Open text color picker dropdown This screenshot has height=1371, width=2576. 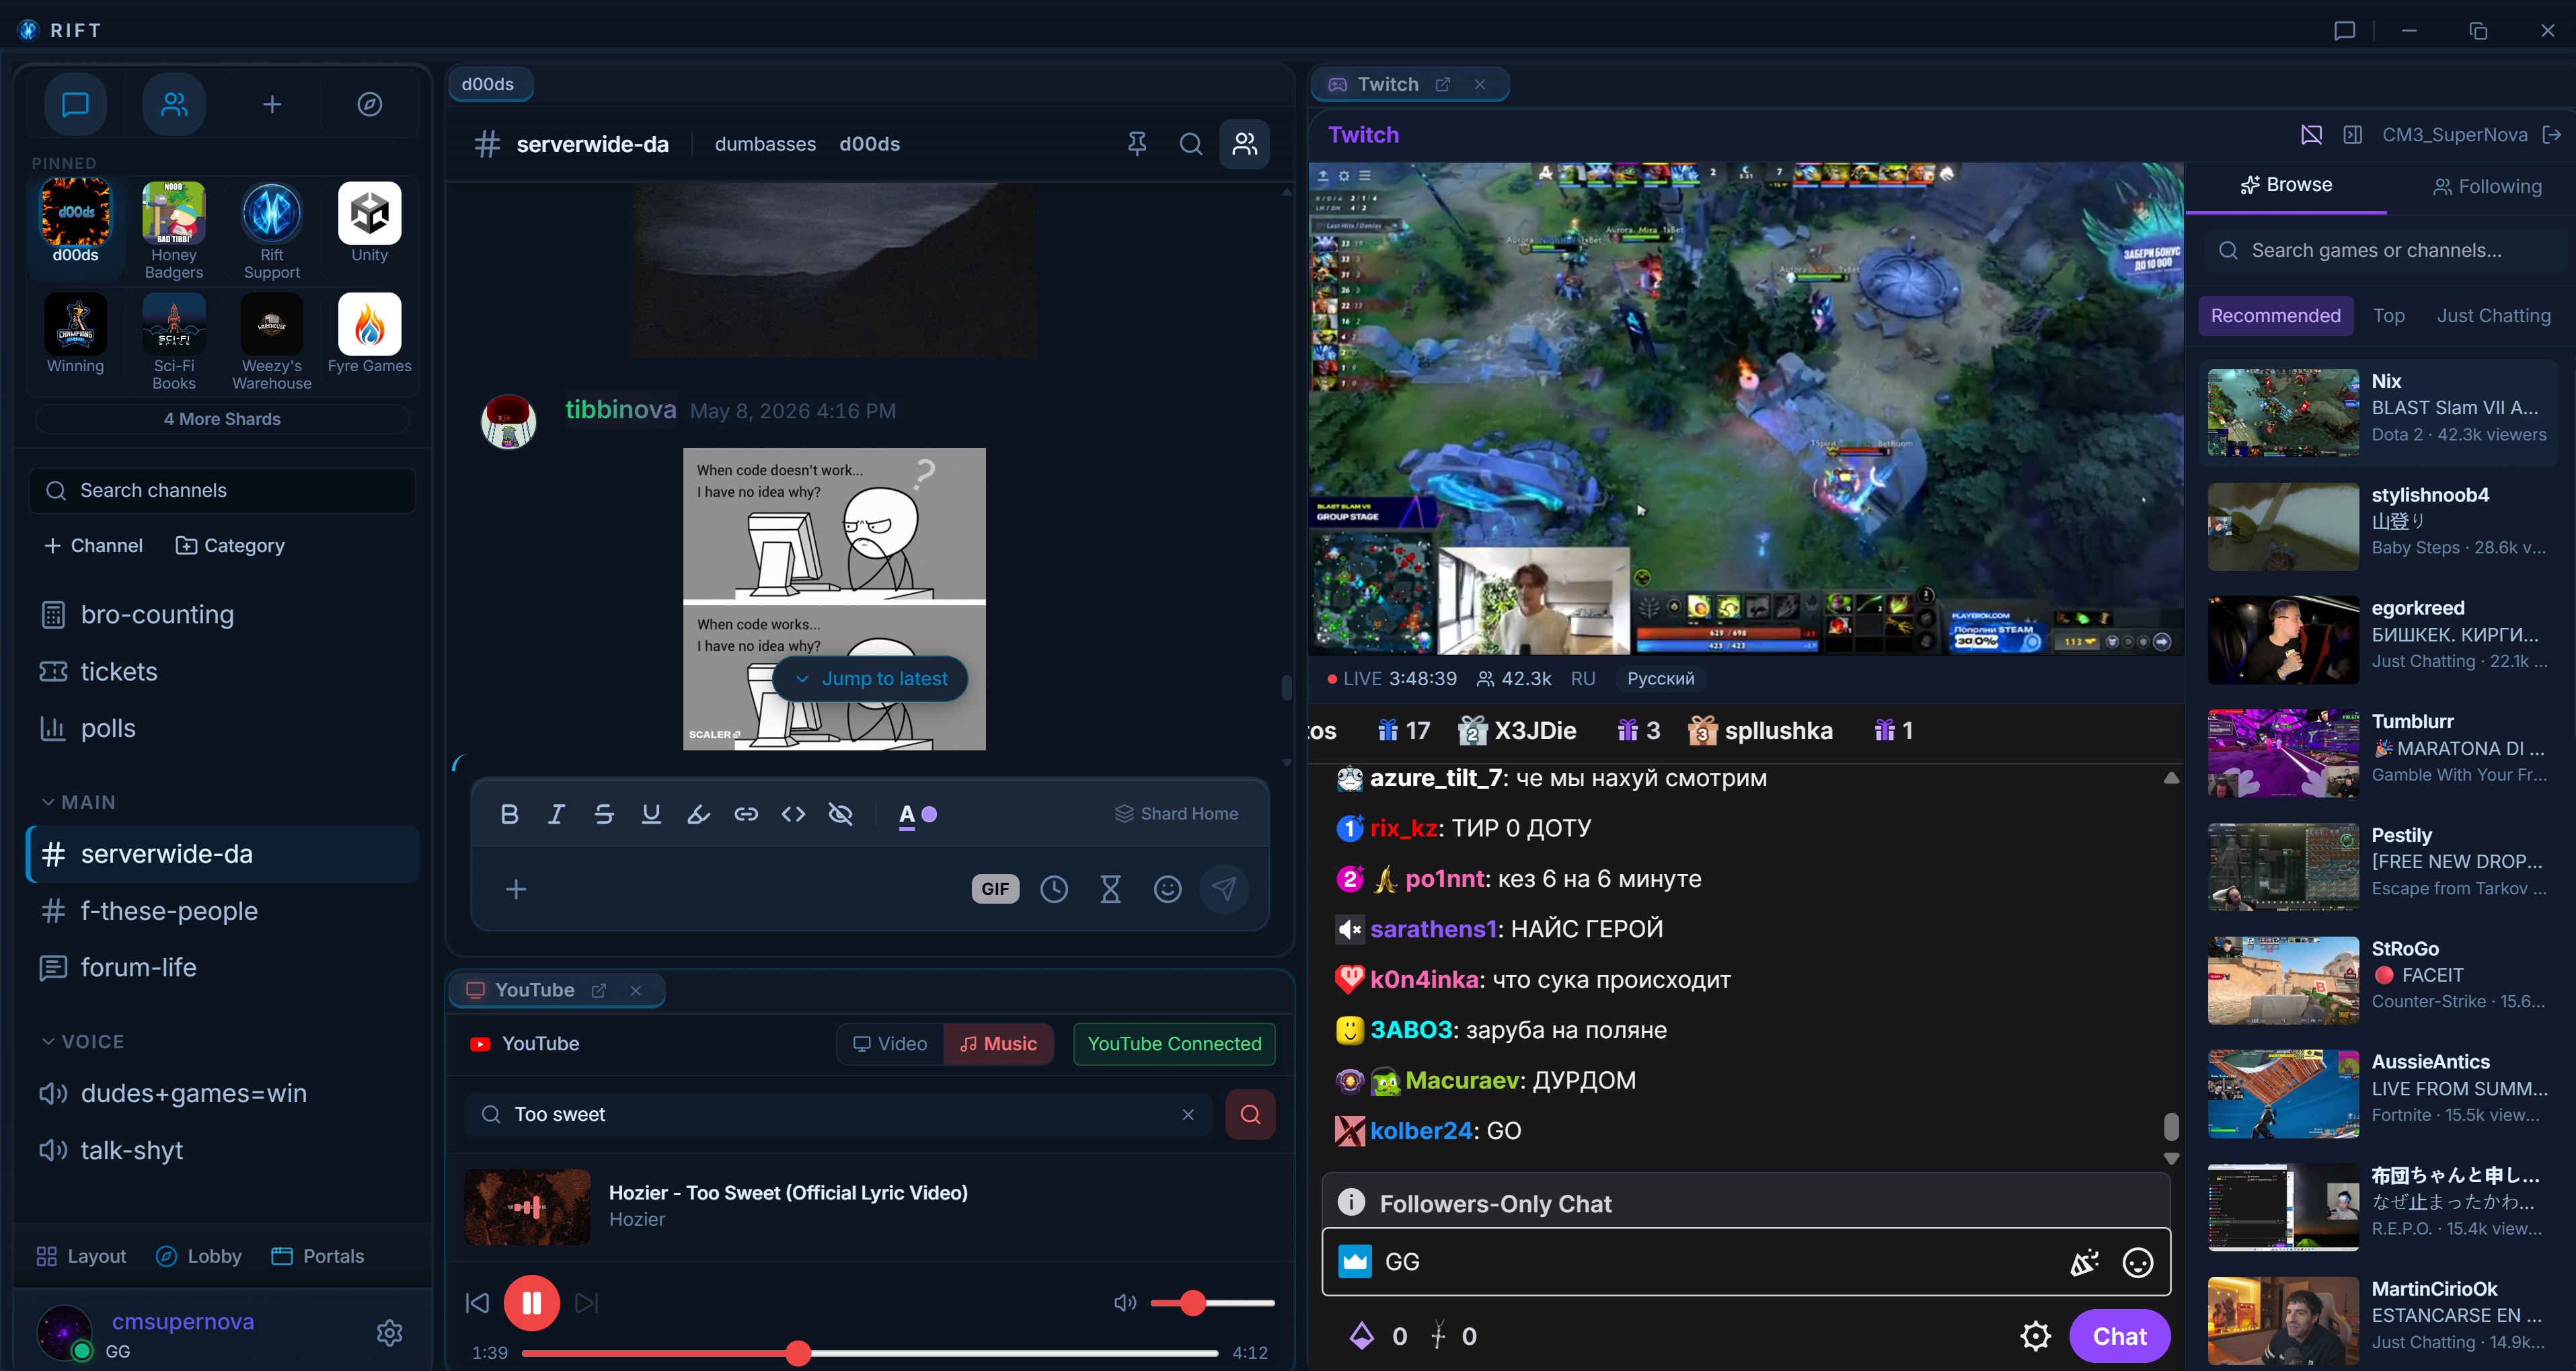907,814
